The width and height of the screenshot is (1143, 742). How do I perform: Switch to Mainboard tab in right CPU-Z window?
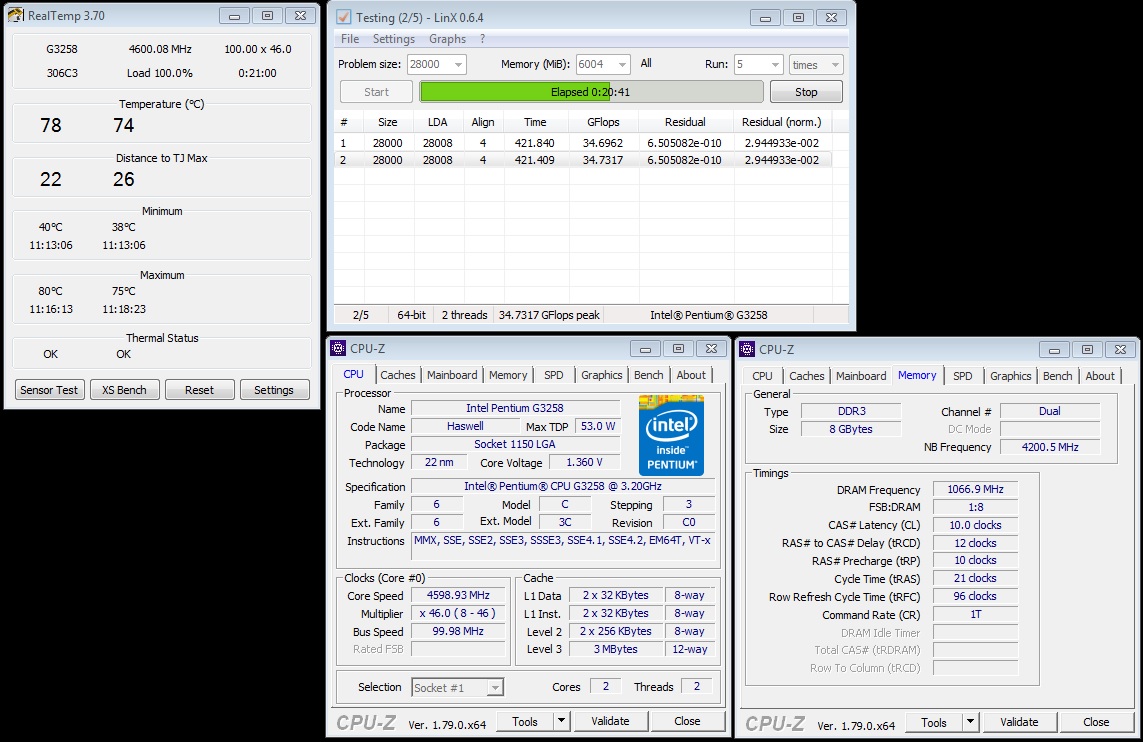(861, 375)
